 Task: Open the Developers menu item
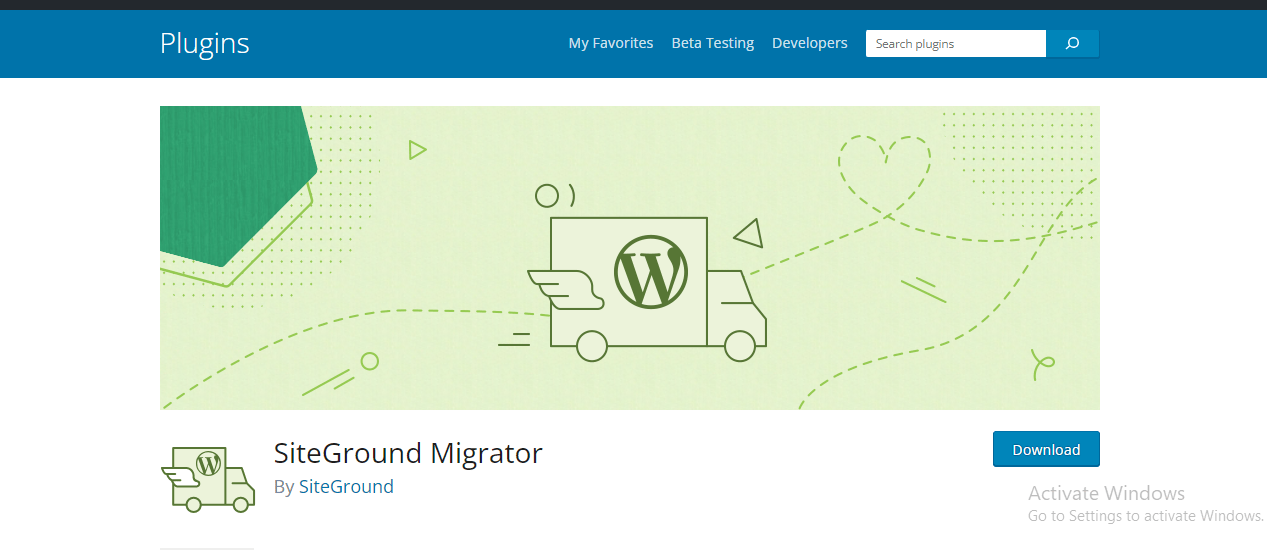tap(809, 43)
